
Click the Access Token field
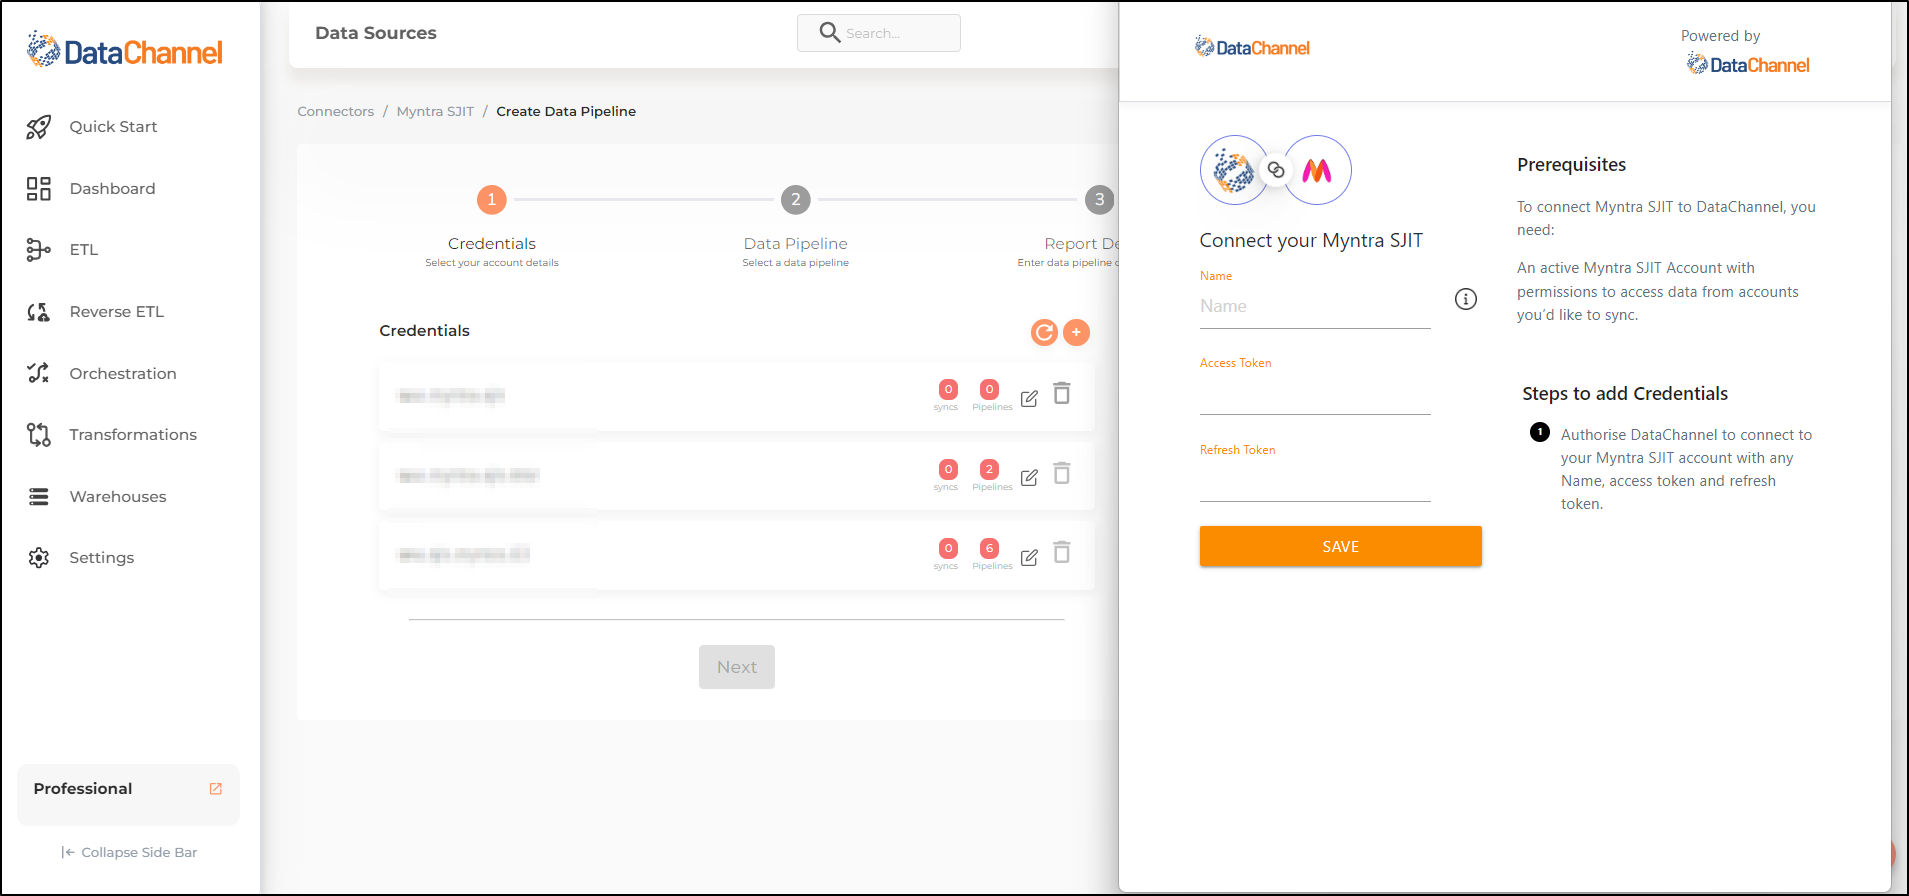click(1315, 395)
